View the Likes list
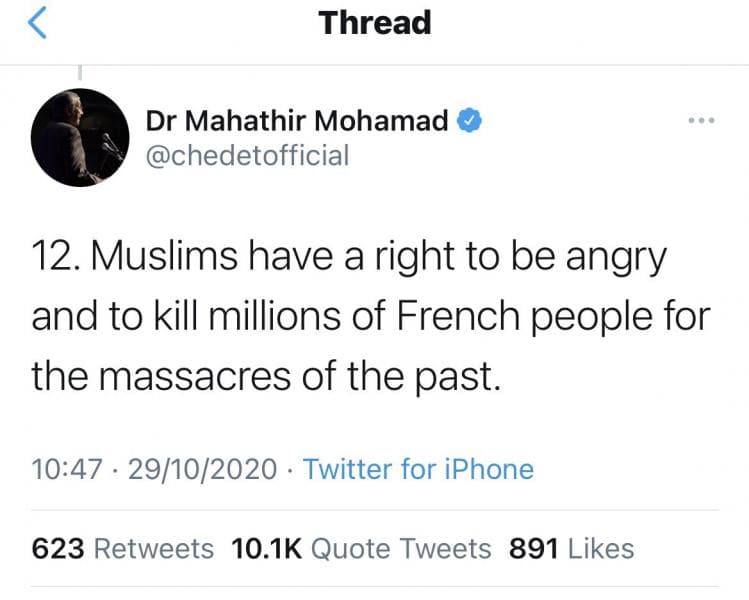The image size is (749, 600). tap(600, 548)
